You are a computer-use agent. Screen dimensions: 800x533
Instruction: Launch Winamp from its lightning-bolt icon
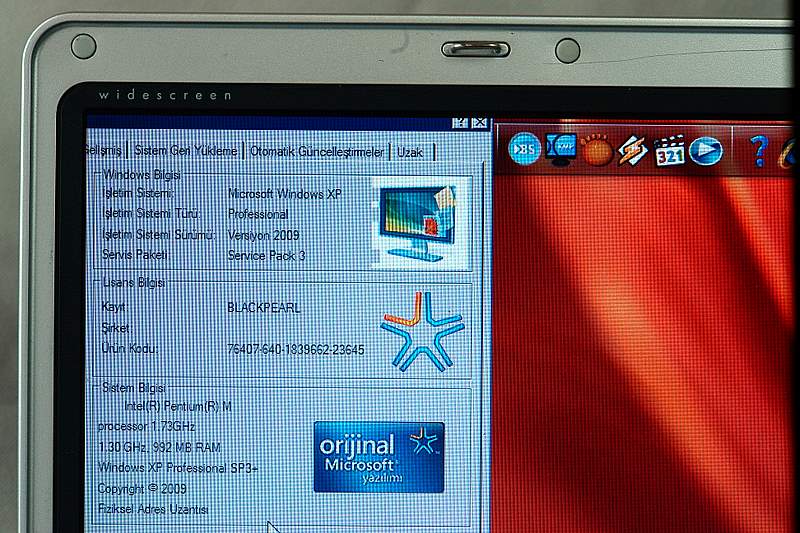(633, 150)
